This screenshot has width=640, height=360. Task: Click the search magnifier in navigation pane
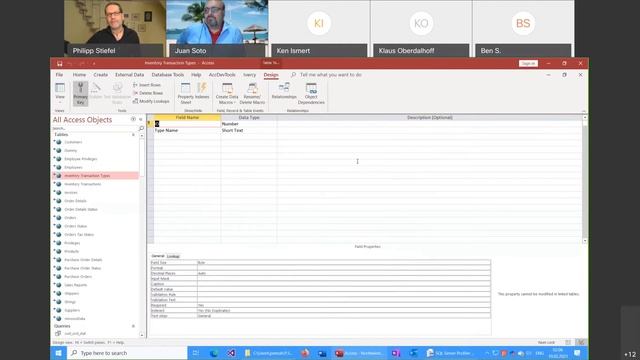click(x=141, y=128)
